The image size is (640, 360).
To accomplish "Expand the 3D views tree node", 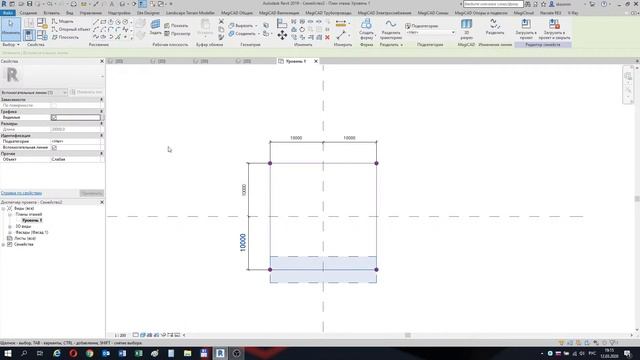I will click(x=10, y=227).
